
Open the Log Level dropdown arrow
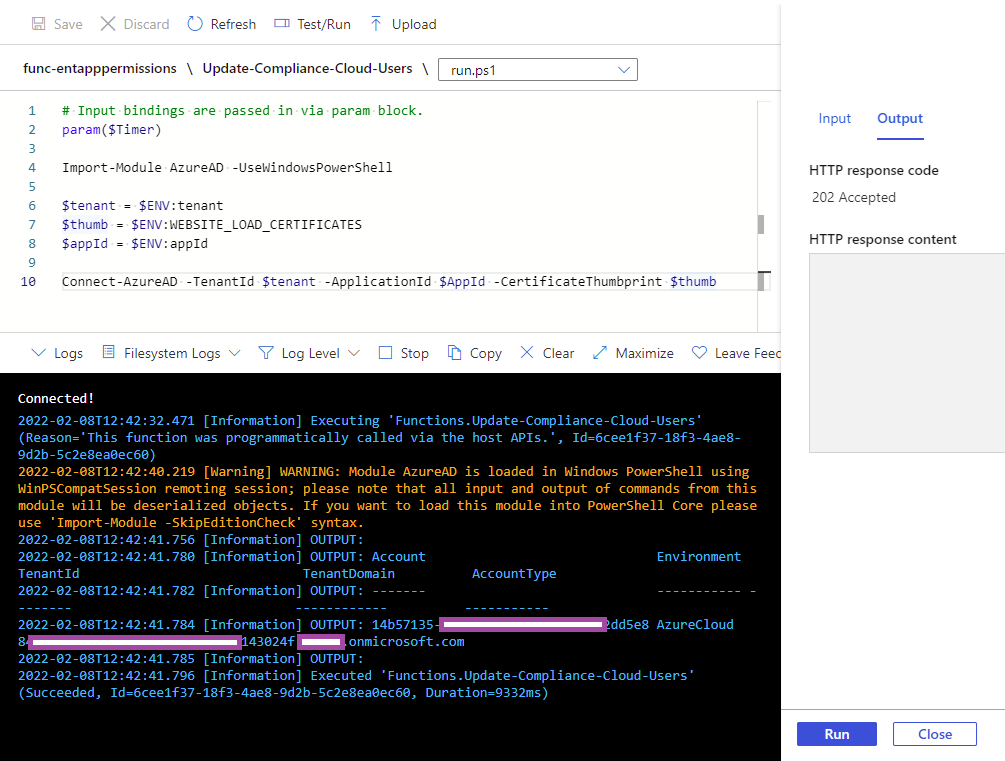pos(354,353)
